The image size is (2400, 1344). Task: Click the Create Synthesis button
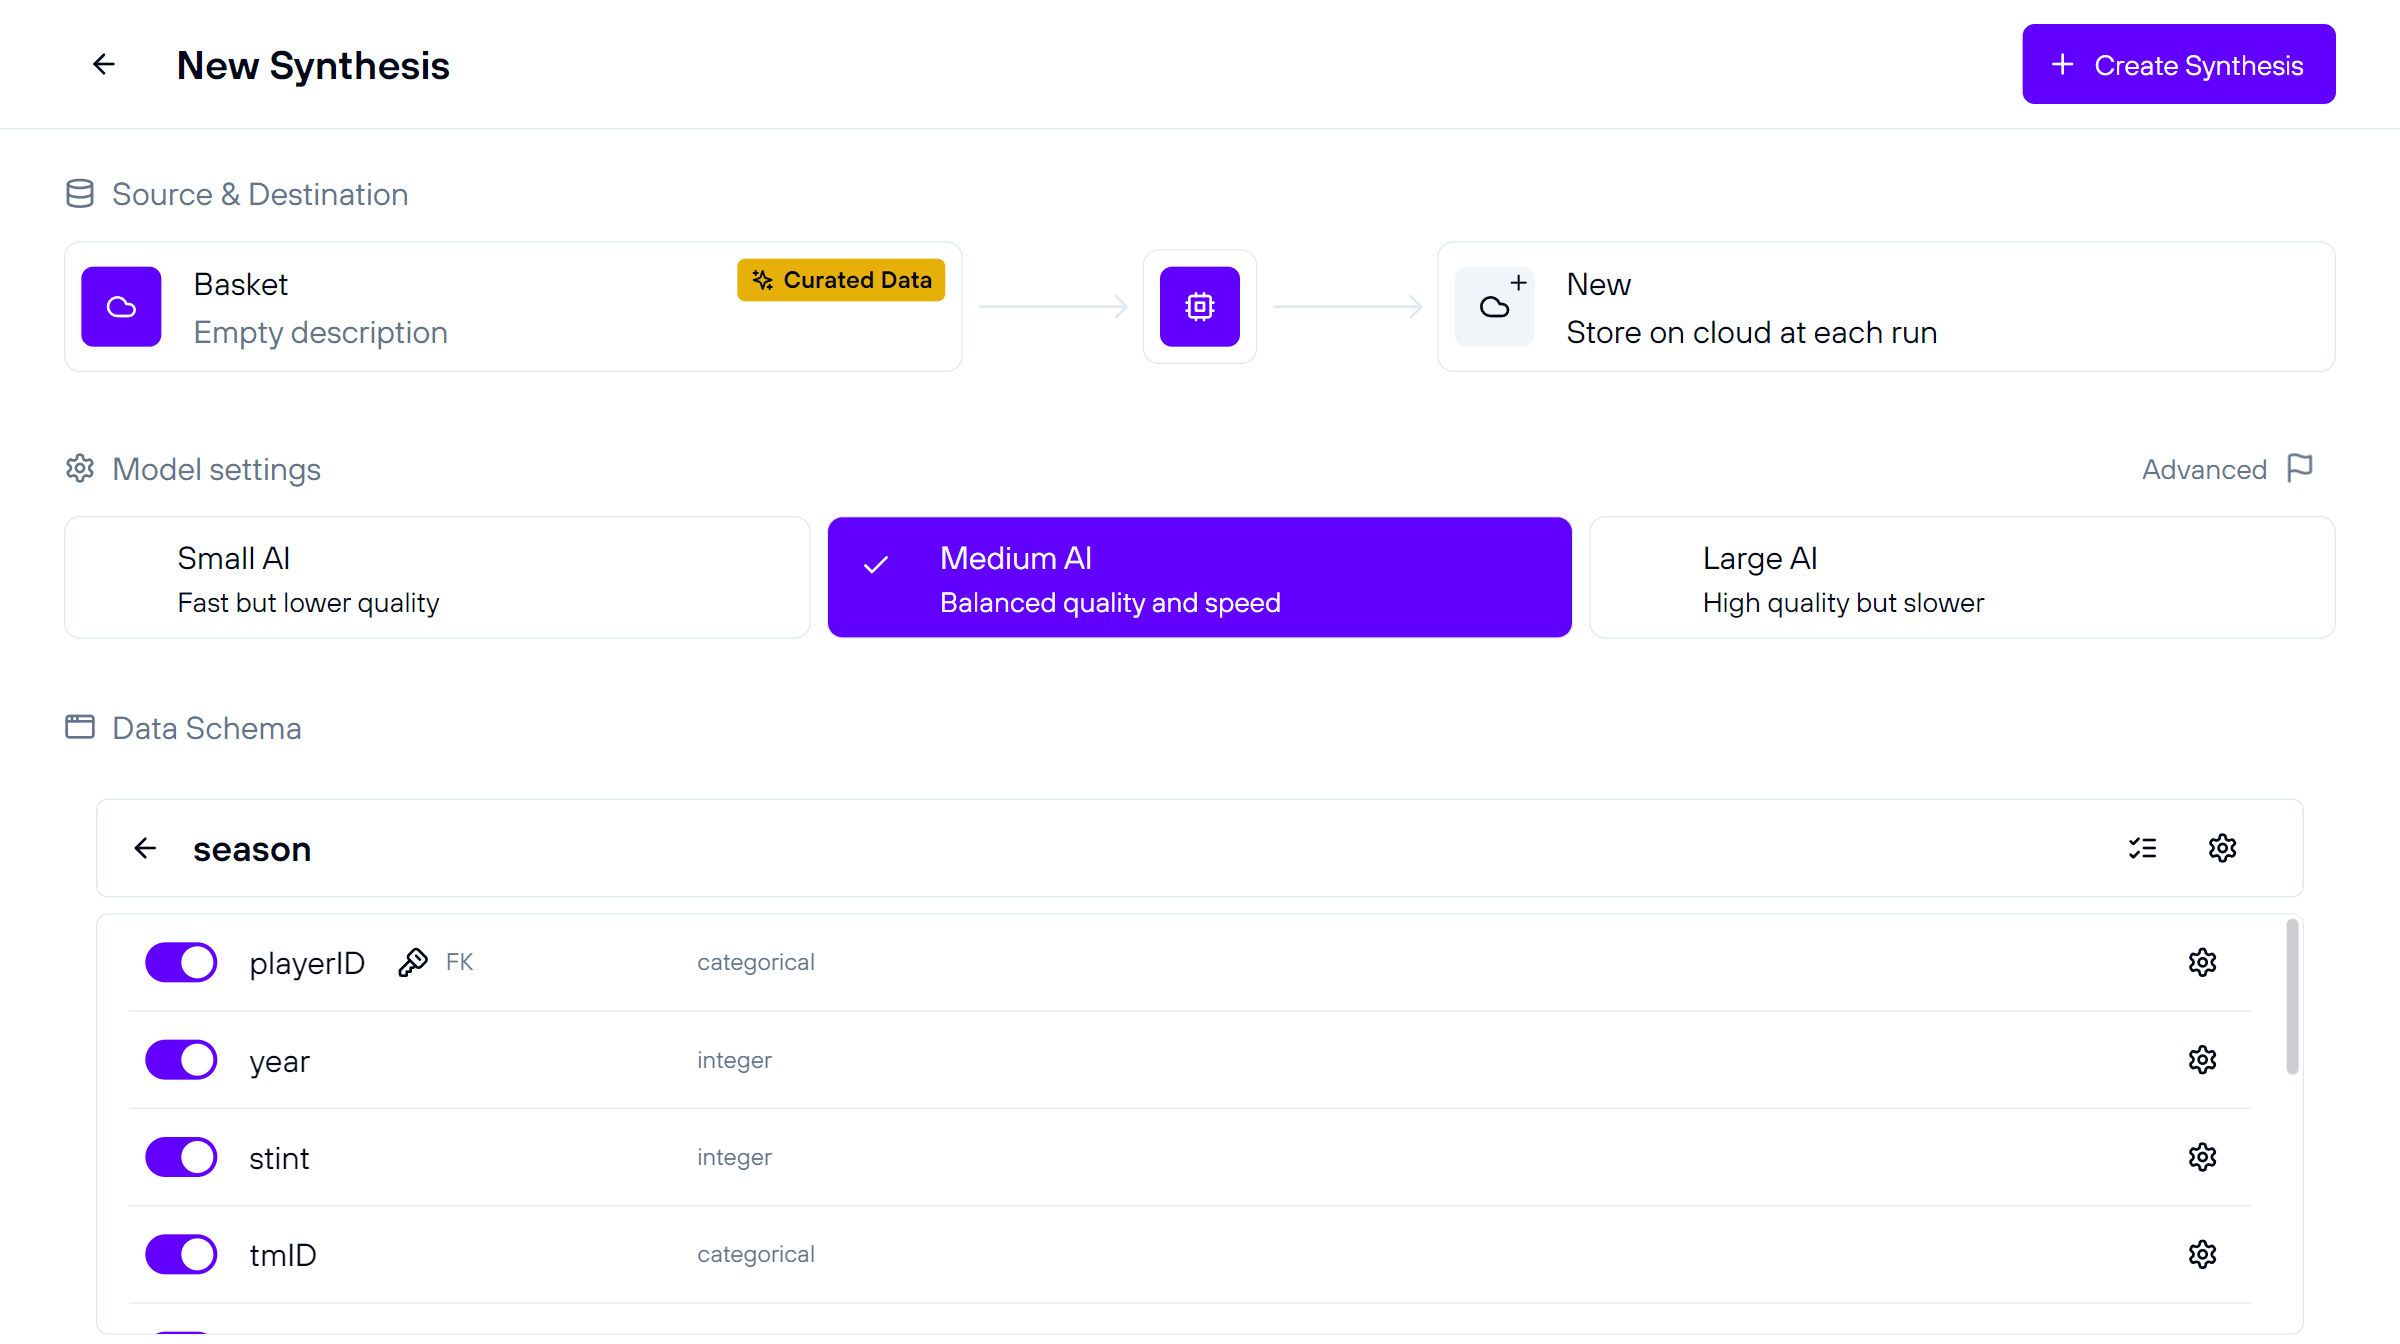pos(2178,65)
